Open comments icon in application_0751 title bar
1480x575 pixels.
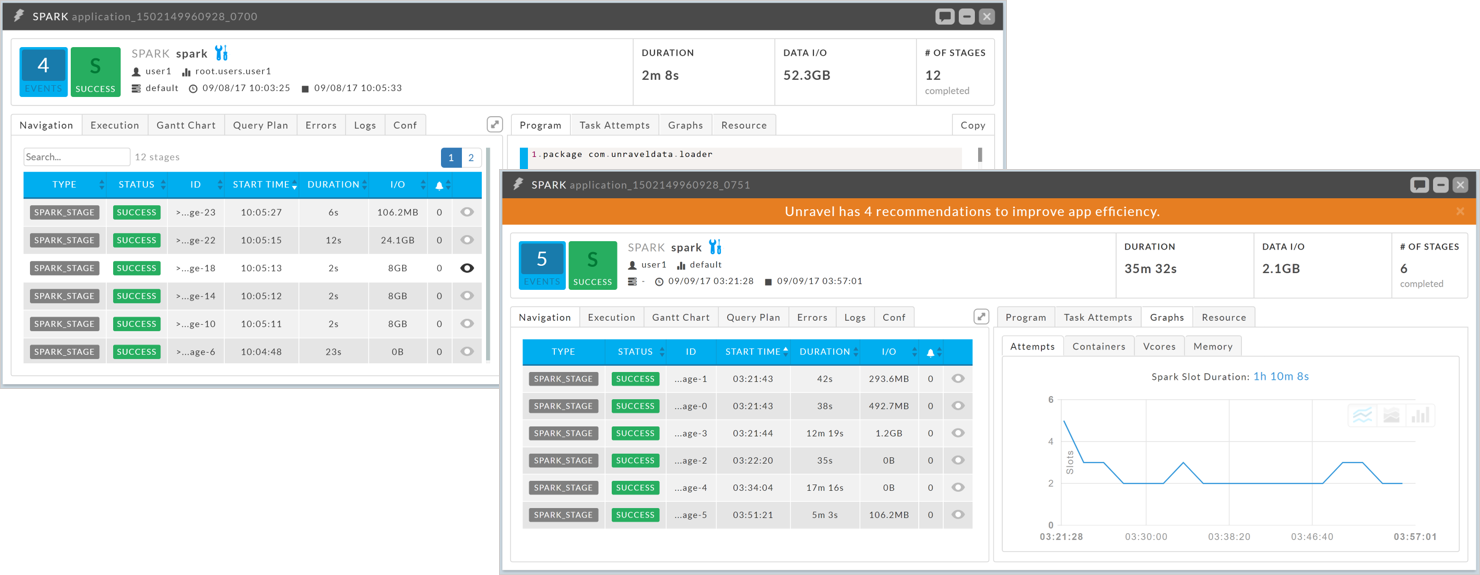pos(1419,185)
